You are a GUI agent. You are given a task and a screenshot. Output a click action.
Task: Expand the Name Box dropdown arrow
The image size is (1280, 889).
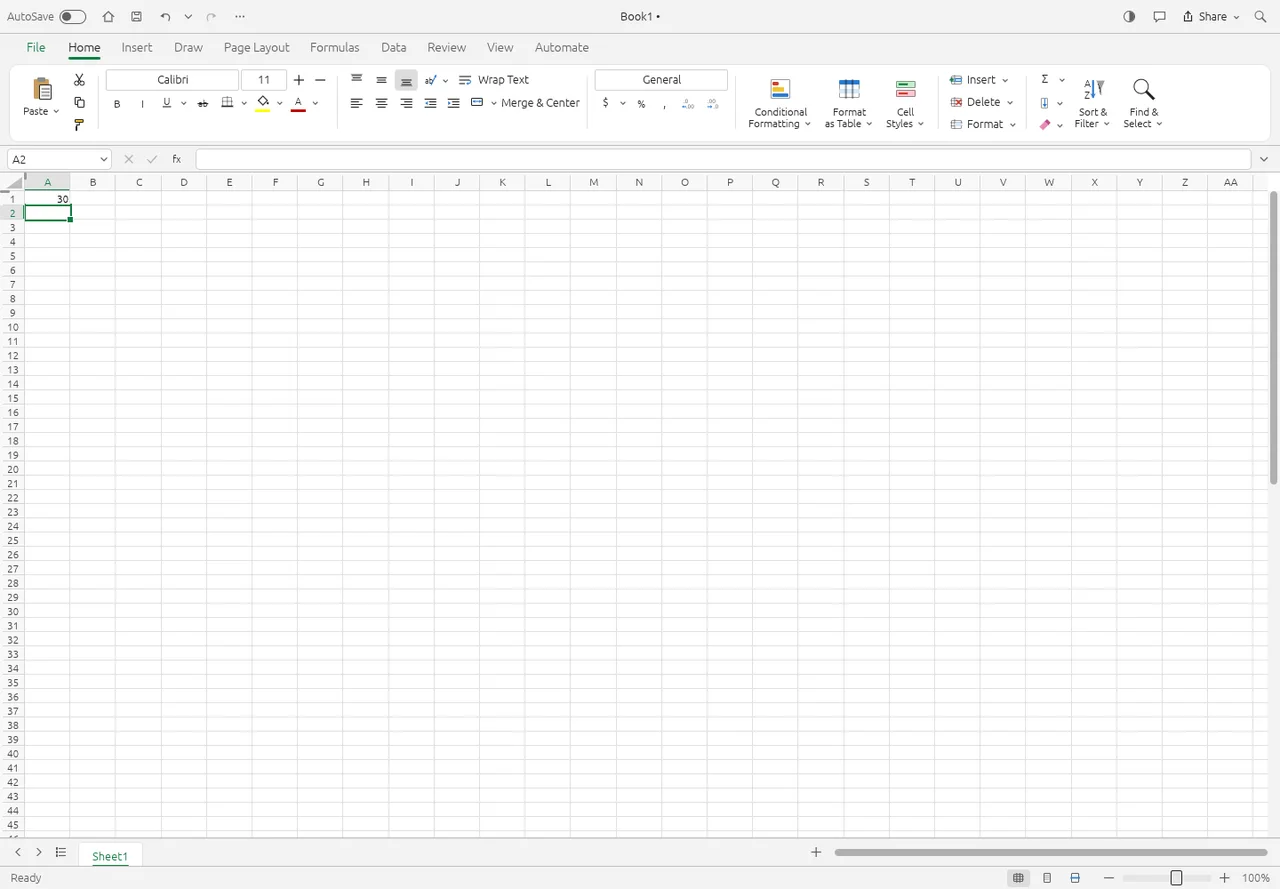click(x=104, y=159)
